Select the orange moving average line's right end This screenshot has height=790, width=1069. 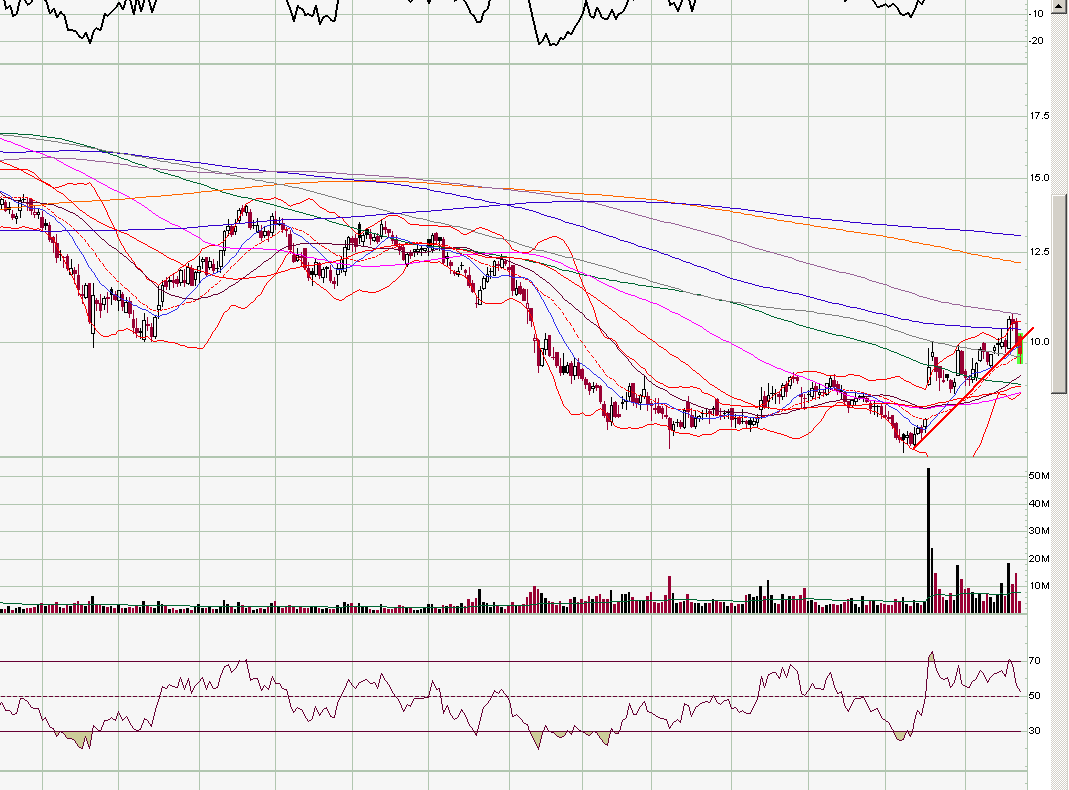coord(1016,262)
